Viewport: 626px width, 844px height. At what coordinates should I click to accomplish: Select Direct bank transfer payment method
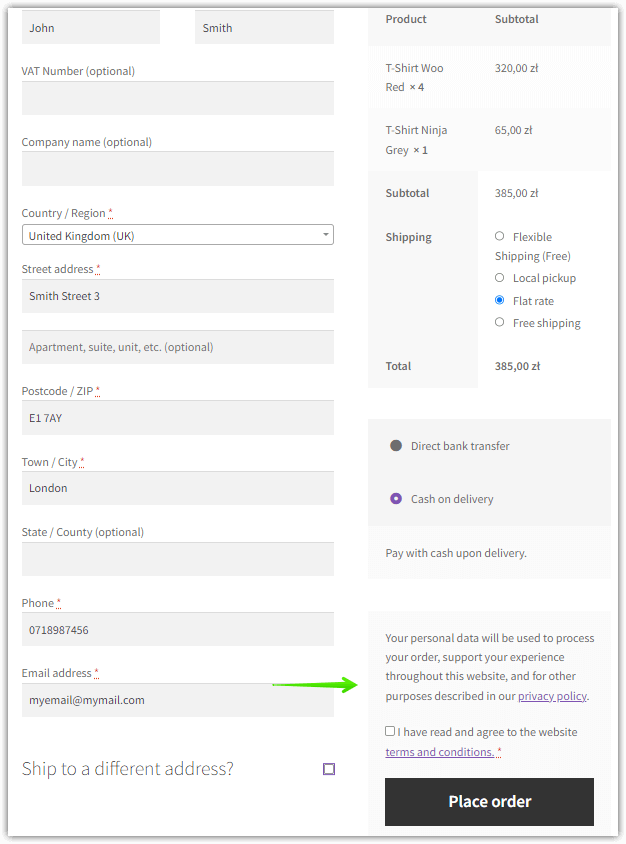coord(396,446)
